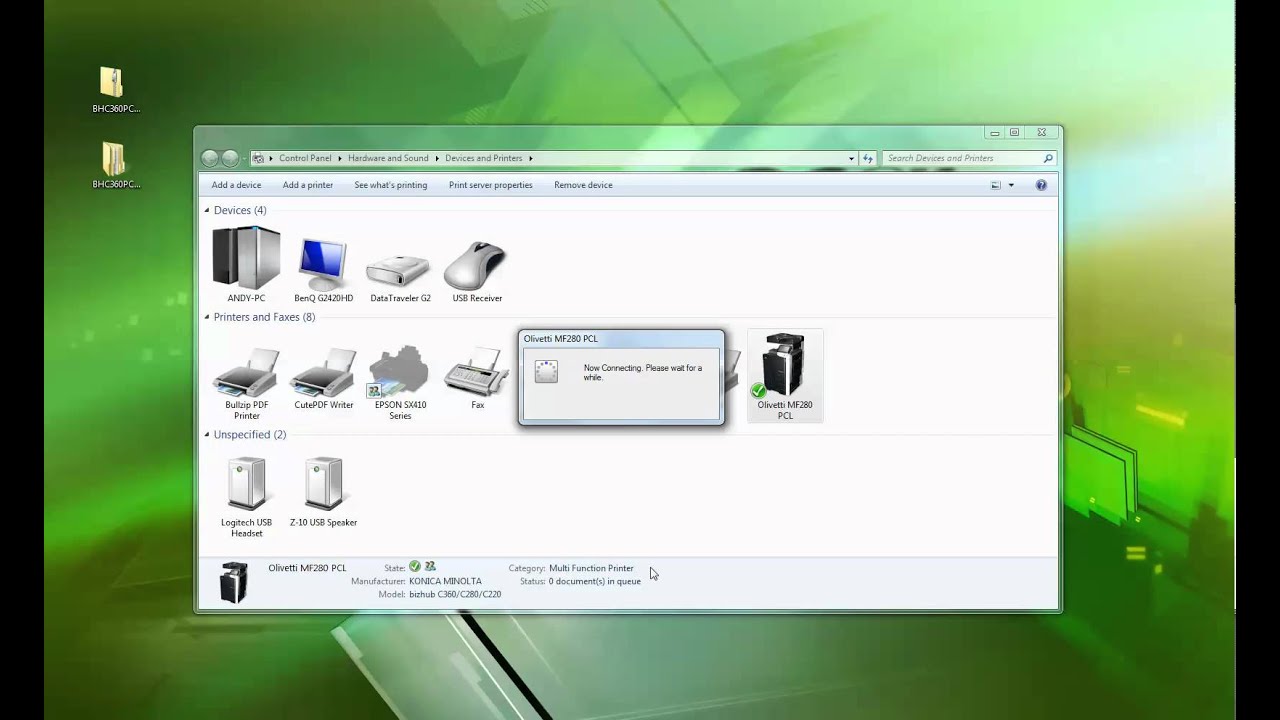Open the first BHC360PC zipped folder on the desktop
The width and height of the screenshot is (1280, 720).
(112, 82)
